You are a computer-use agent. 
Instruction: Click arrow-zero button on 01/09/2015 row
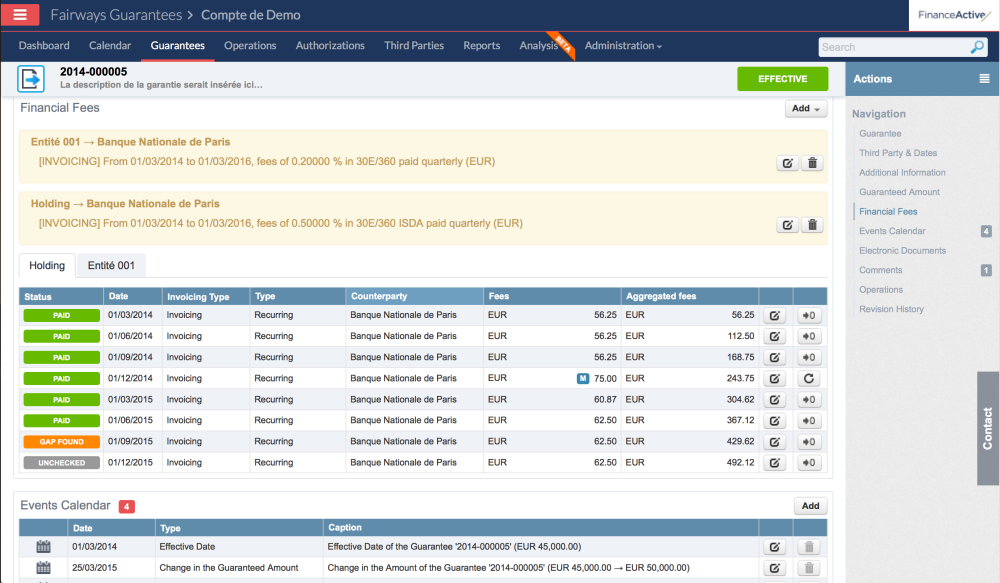[809, 442]
